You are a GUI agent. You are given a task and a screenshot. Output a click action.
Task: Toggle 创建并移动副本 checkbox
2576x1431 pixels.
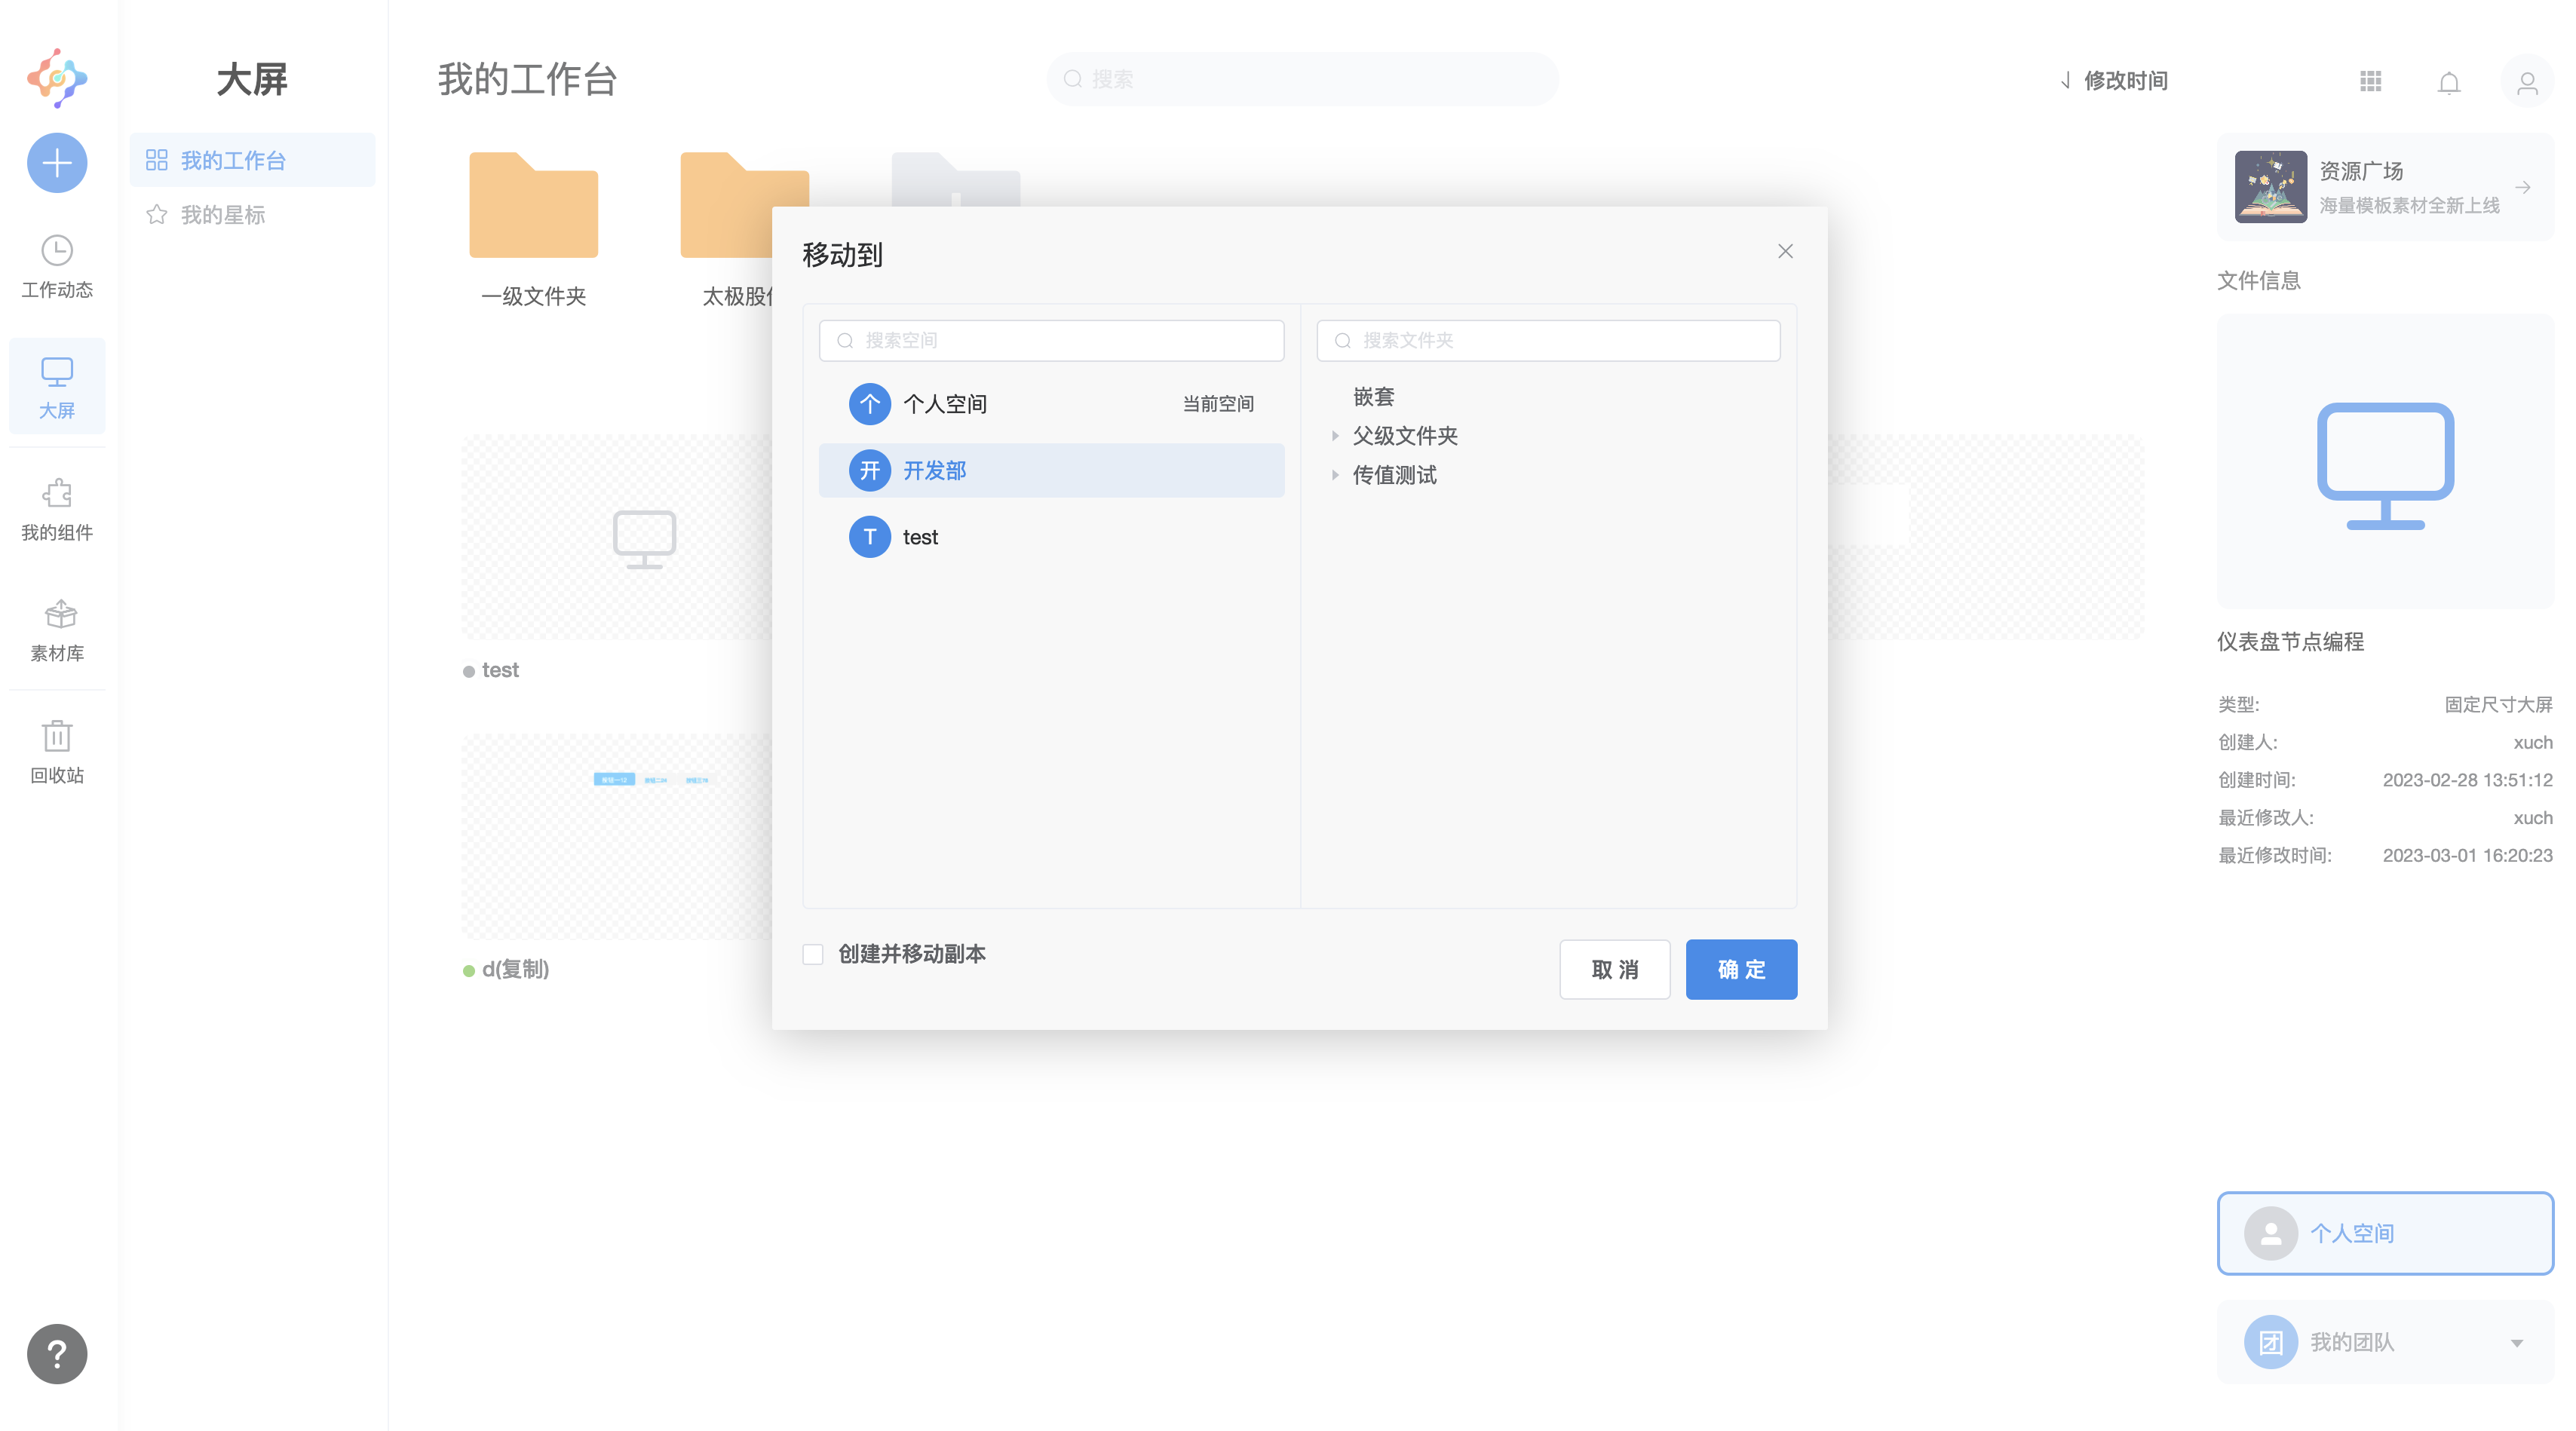click(813, 954)
